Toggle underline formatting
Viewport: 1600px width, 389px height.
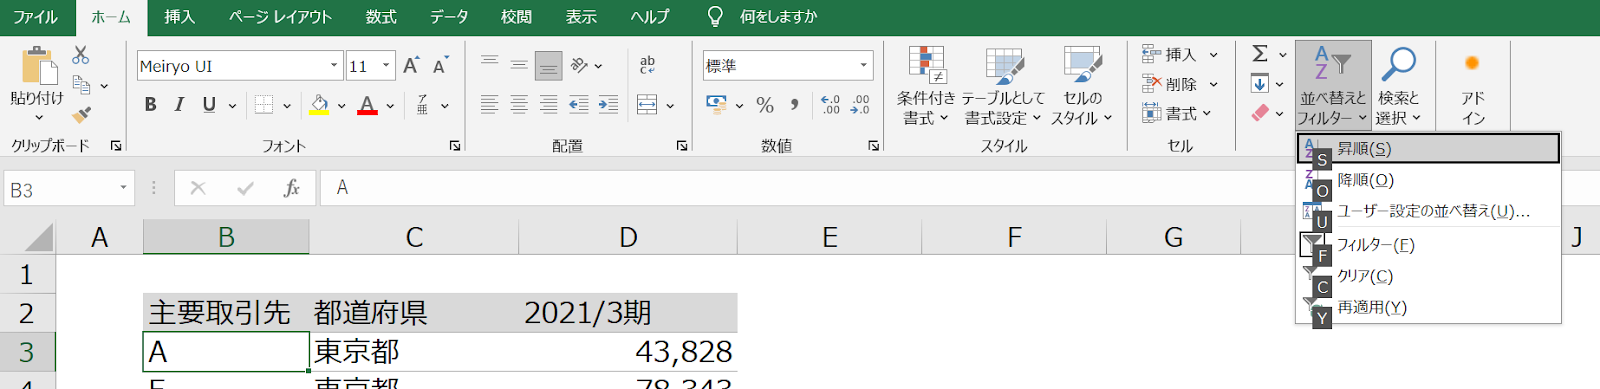[x=209, y=105]
